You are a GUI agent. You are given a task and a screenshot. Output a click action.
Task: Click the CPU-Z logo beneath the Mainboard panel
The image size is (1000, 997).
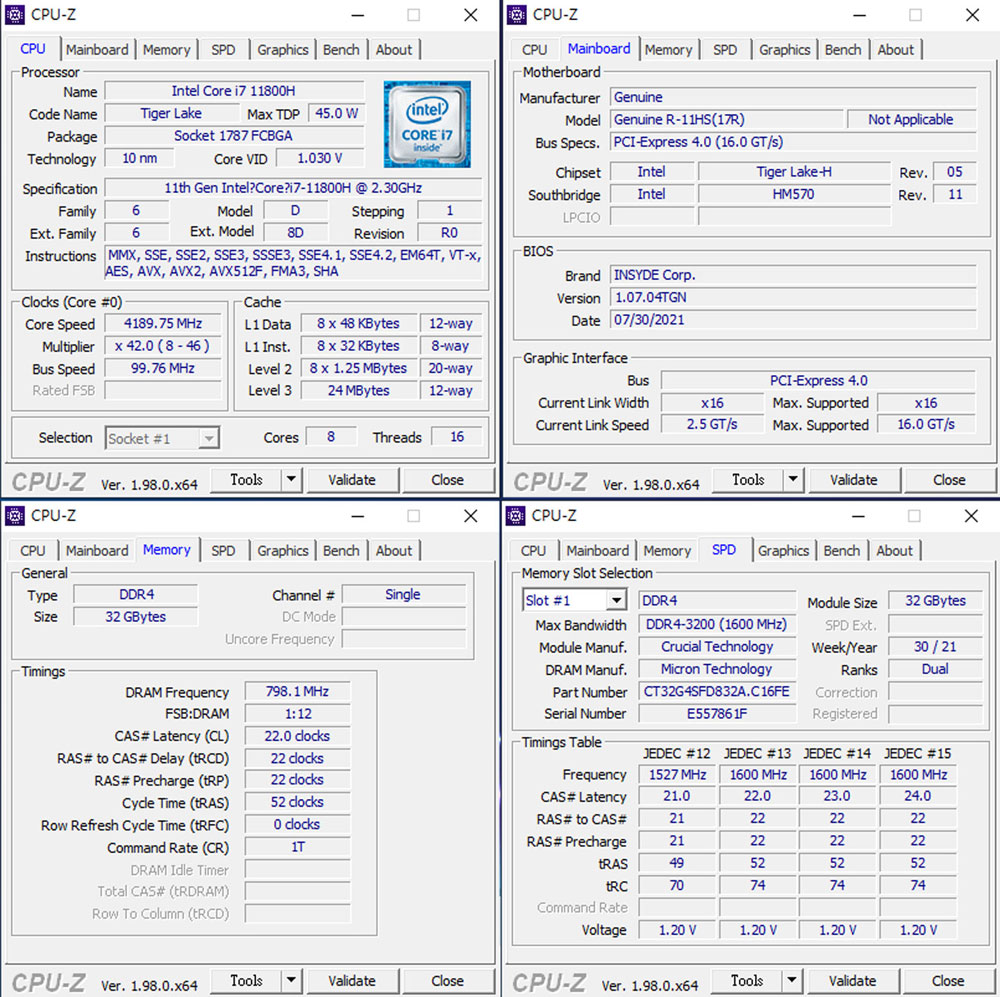point(548,480)
